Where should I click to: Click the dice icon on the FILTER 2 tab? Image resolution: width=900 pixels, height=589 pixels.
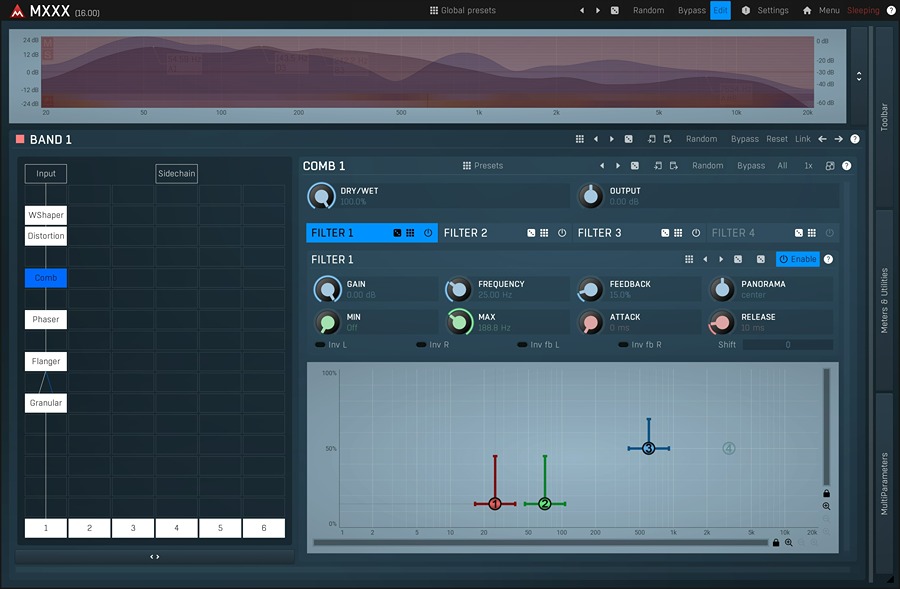click(x=533, y=232)
